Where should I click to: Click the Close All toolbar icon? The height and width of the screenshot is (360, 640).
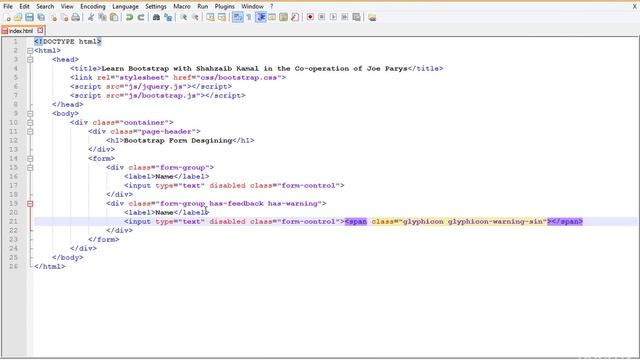64,17
